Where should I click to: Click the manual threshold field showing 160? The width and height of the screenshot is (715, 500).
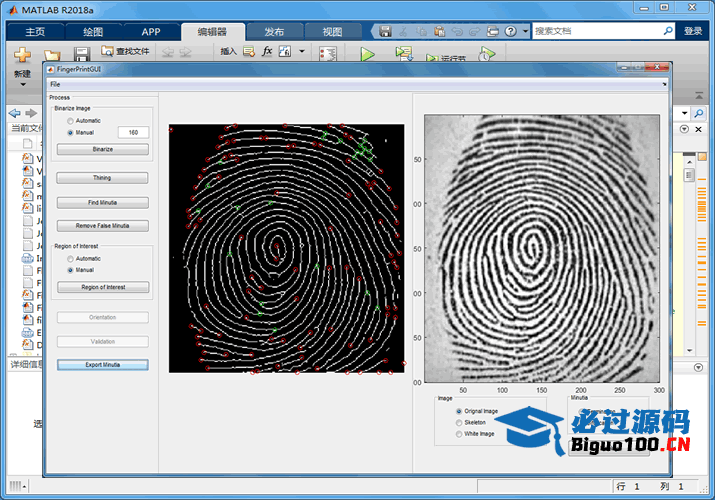133,133
